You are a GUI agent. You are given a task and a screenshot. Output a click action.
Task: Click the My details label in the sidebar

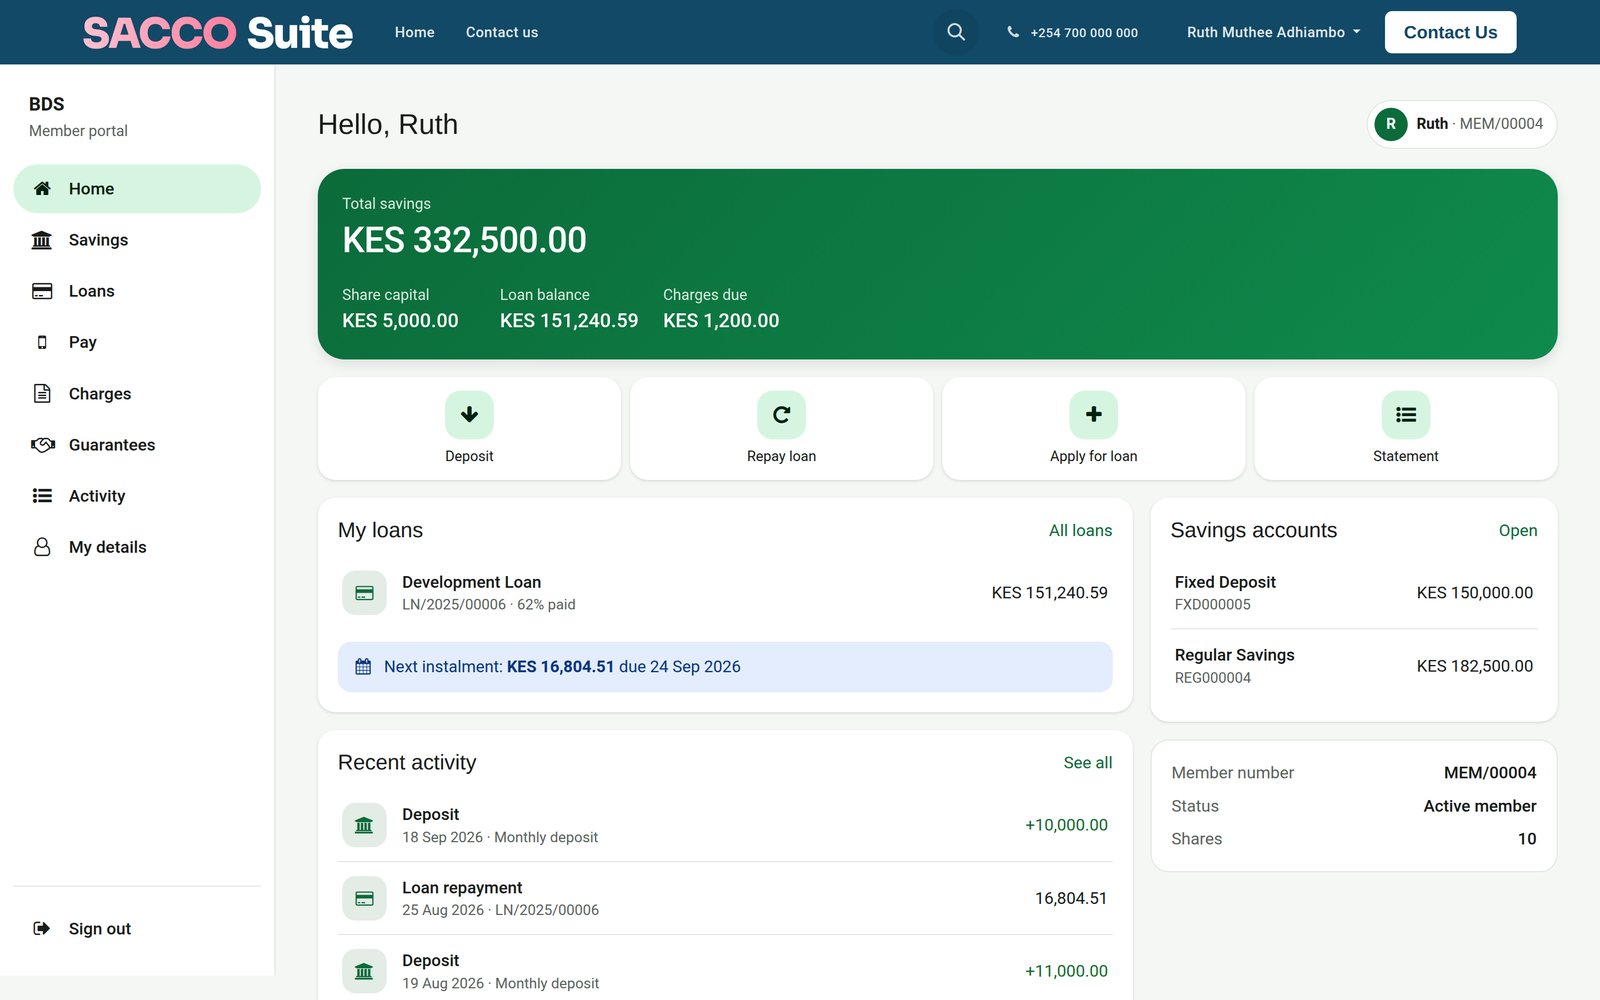tap(107, 547)
